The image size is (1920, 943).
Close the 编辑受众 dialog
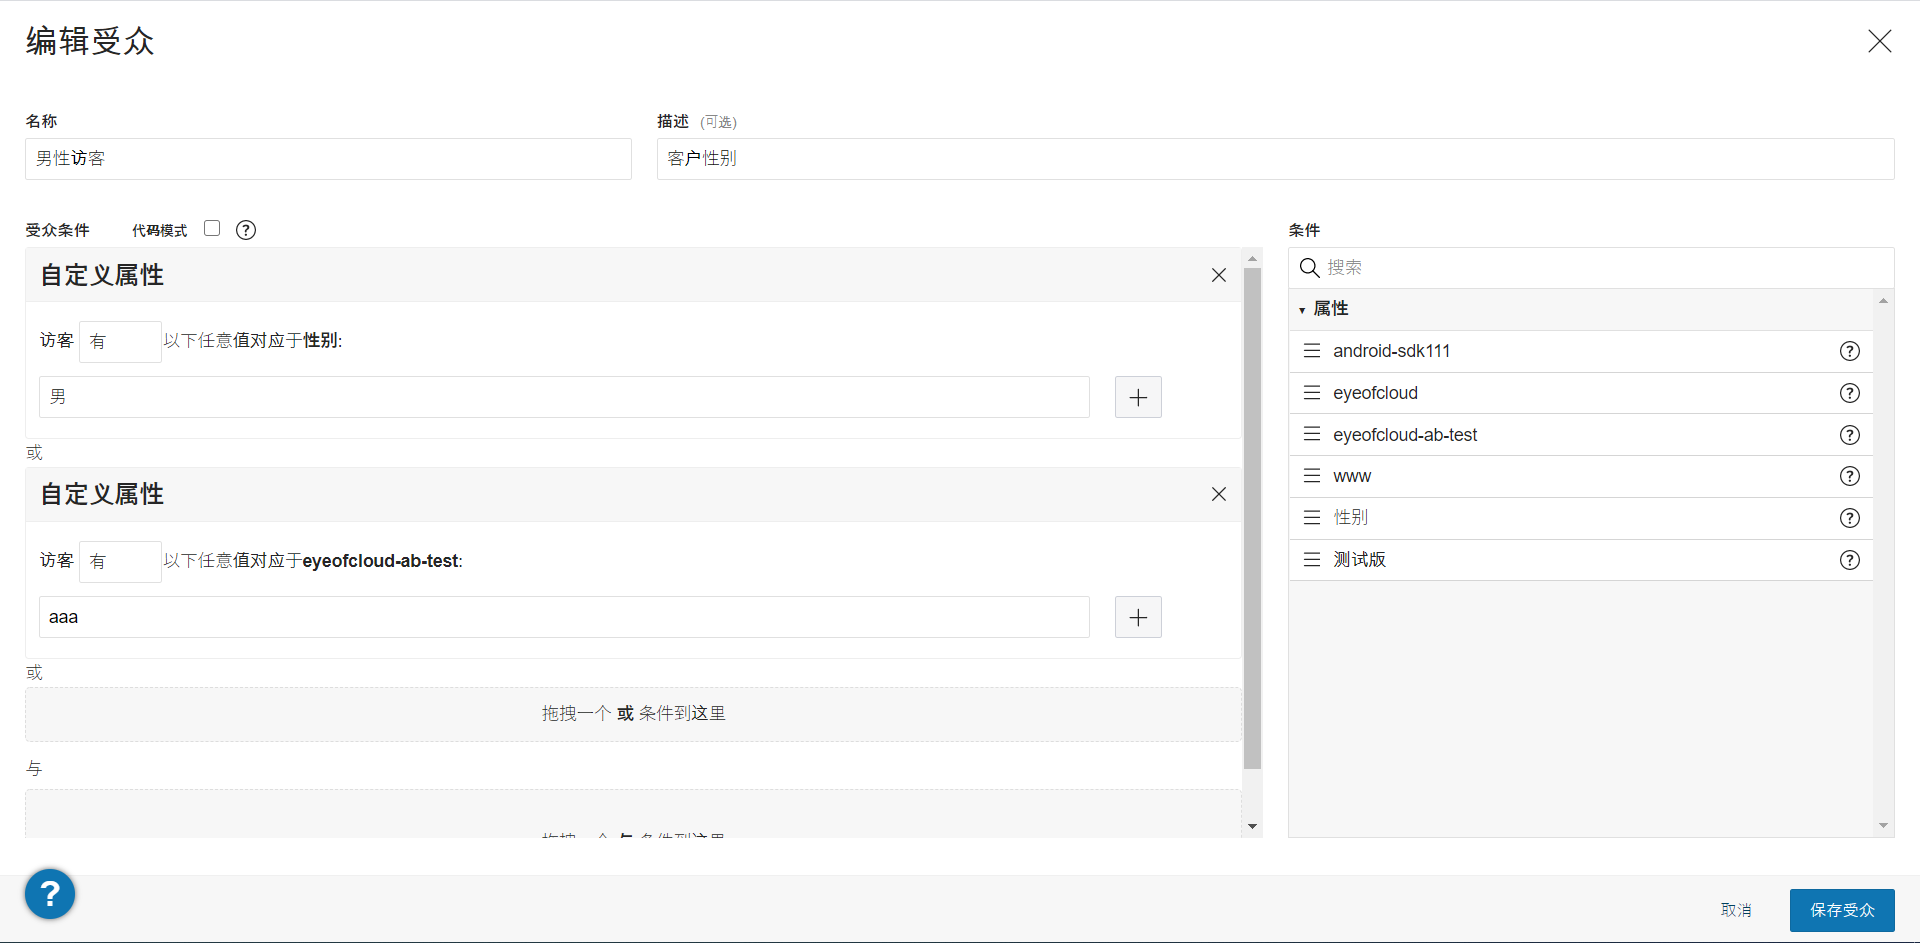tap(1879, 41)
